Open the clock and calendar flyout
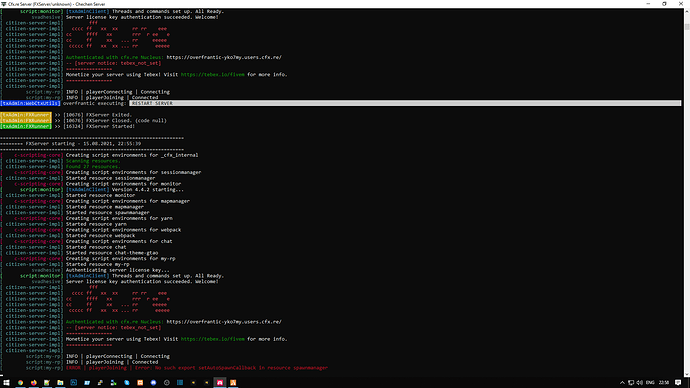This screenshot has width=690, height=388. pos(664,383)
